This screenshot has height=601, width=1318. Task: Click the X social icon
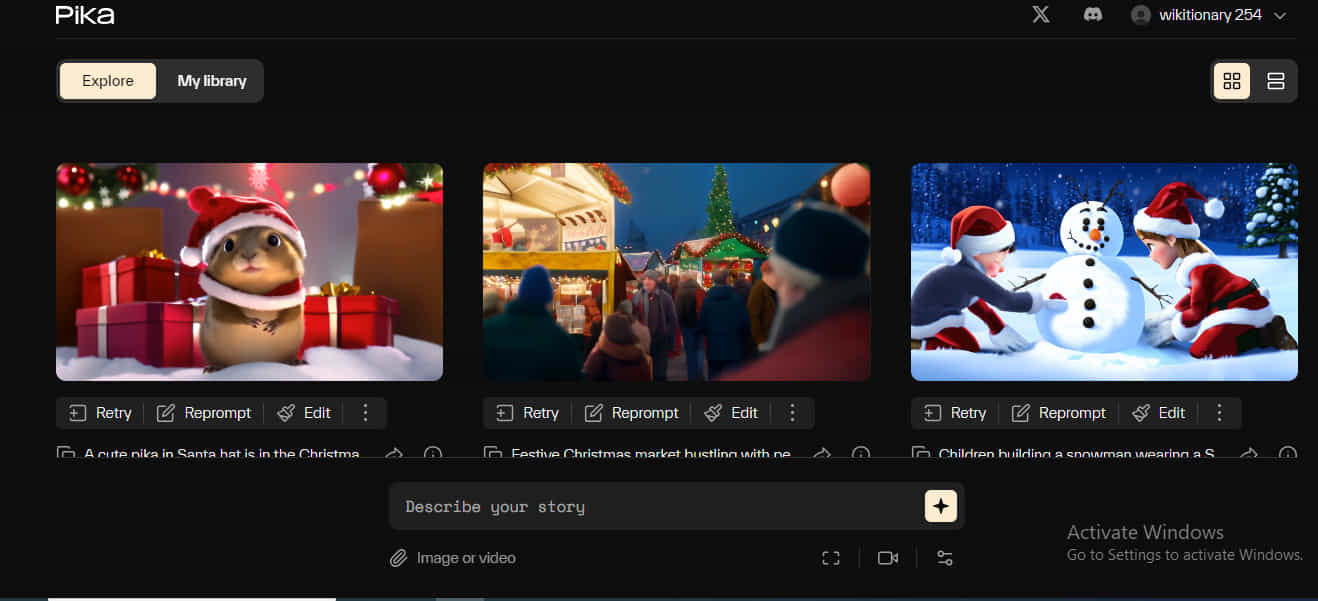pos(1040,14)
